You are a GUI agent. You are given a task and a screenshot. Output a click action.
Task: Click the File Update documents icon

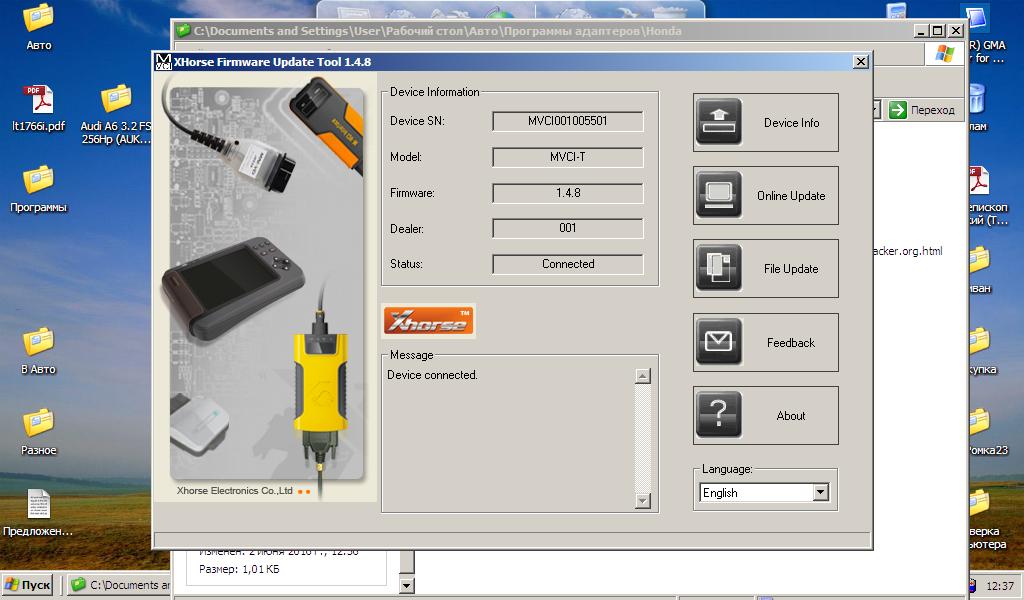(718, 268)
